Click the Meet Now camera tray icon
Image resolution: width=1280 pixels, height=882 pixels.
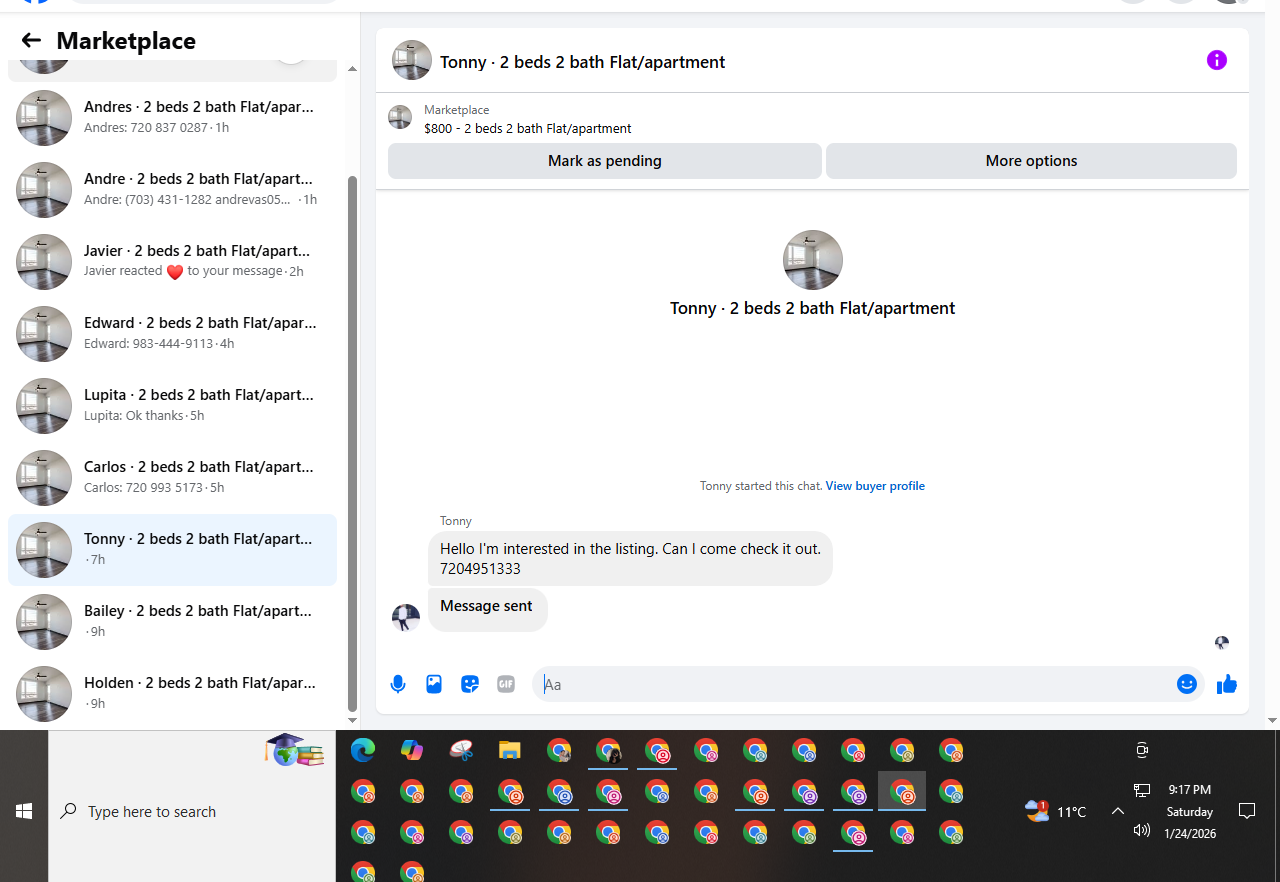tap(1142, 750)
